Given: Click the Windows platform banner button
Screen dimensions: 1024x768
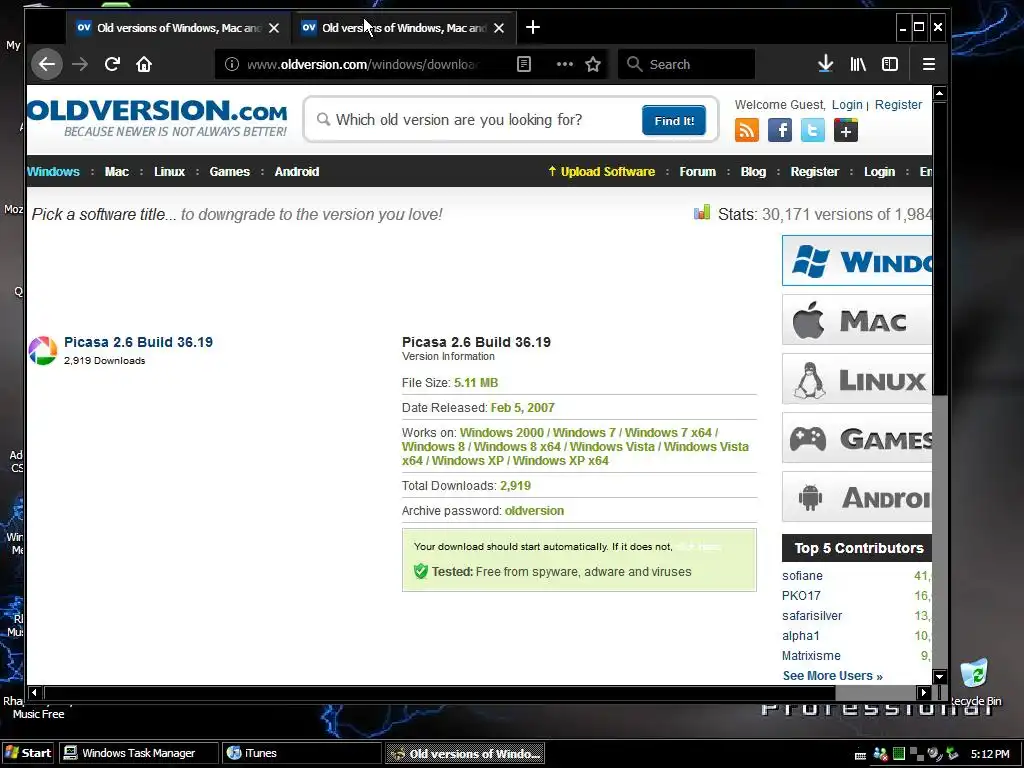Looking at the screenshot, I should point(857,261).
